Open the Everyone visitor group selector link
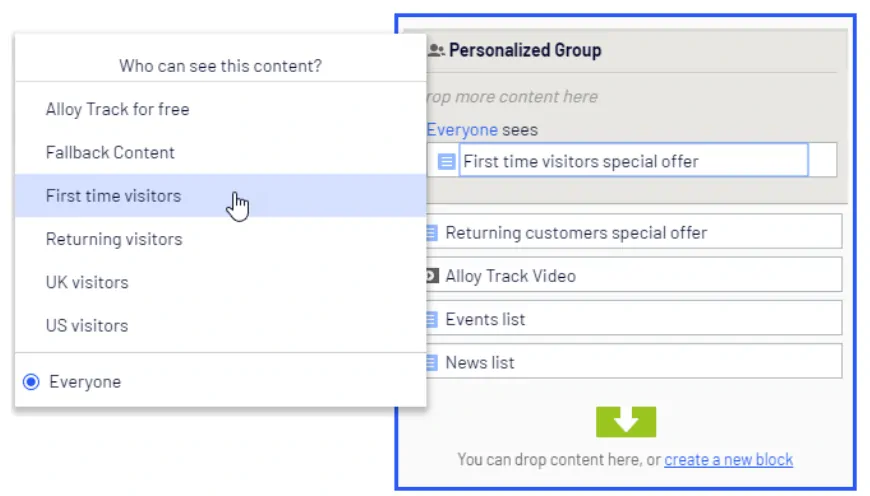 (462, 129)
